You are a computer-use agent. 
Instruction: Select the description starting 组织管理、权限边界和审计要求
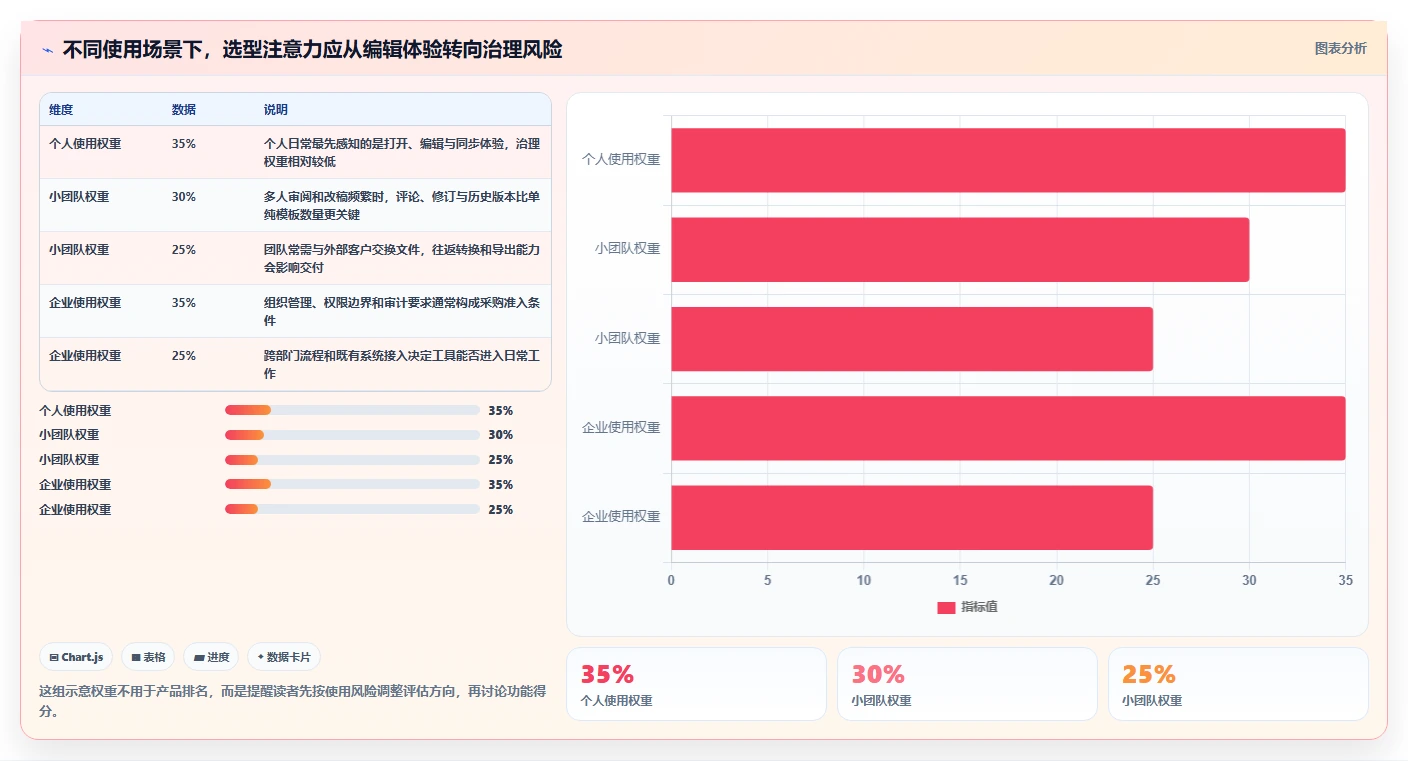point(402,312)
